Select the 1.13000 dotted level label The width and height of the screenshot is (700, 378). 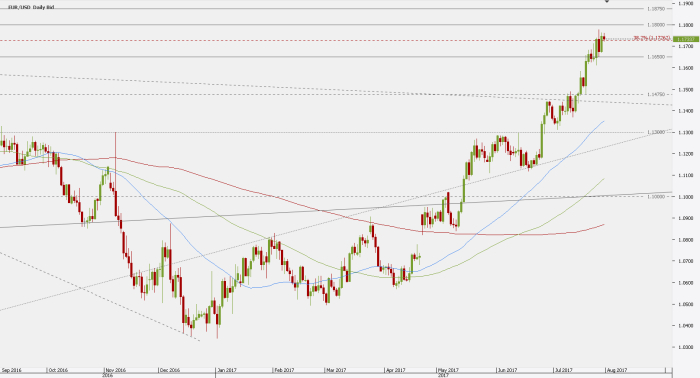point(656,132)
